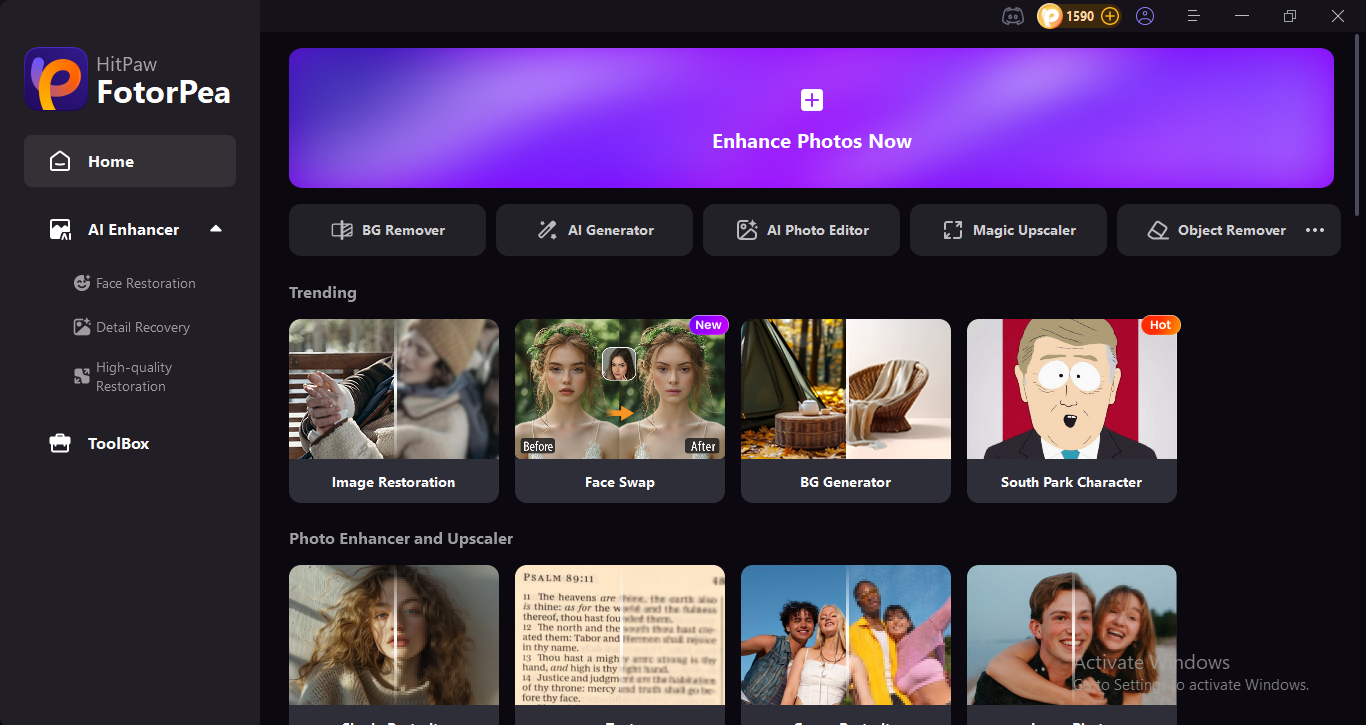Choose High-quality Restoration option

pyautogui.click(x=133, y=377)
